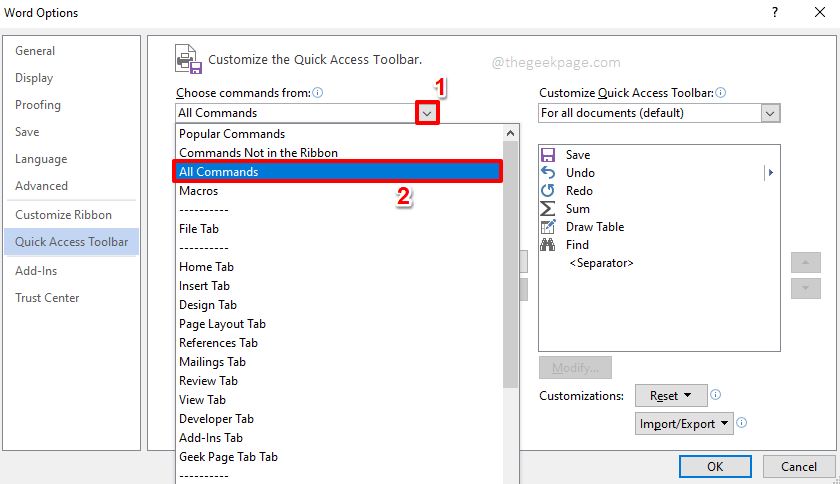Select the Undo arrow icon
Viewport: 840px width, 484px height.
(x=548, y=173)
